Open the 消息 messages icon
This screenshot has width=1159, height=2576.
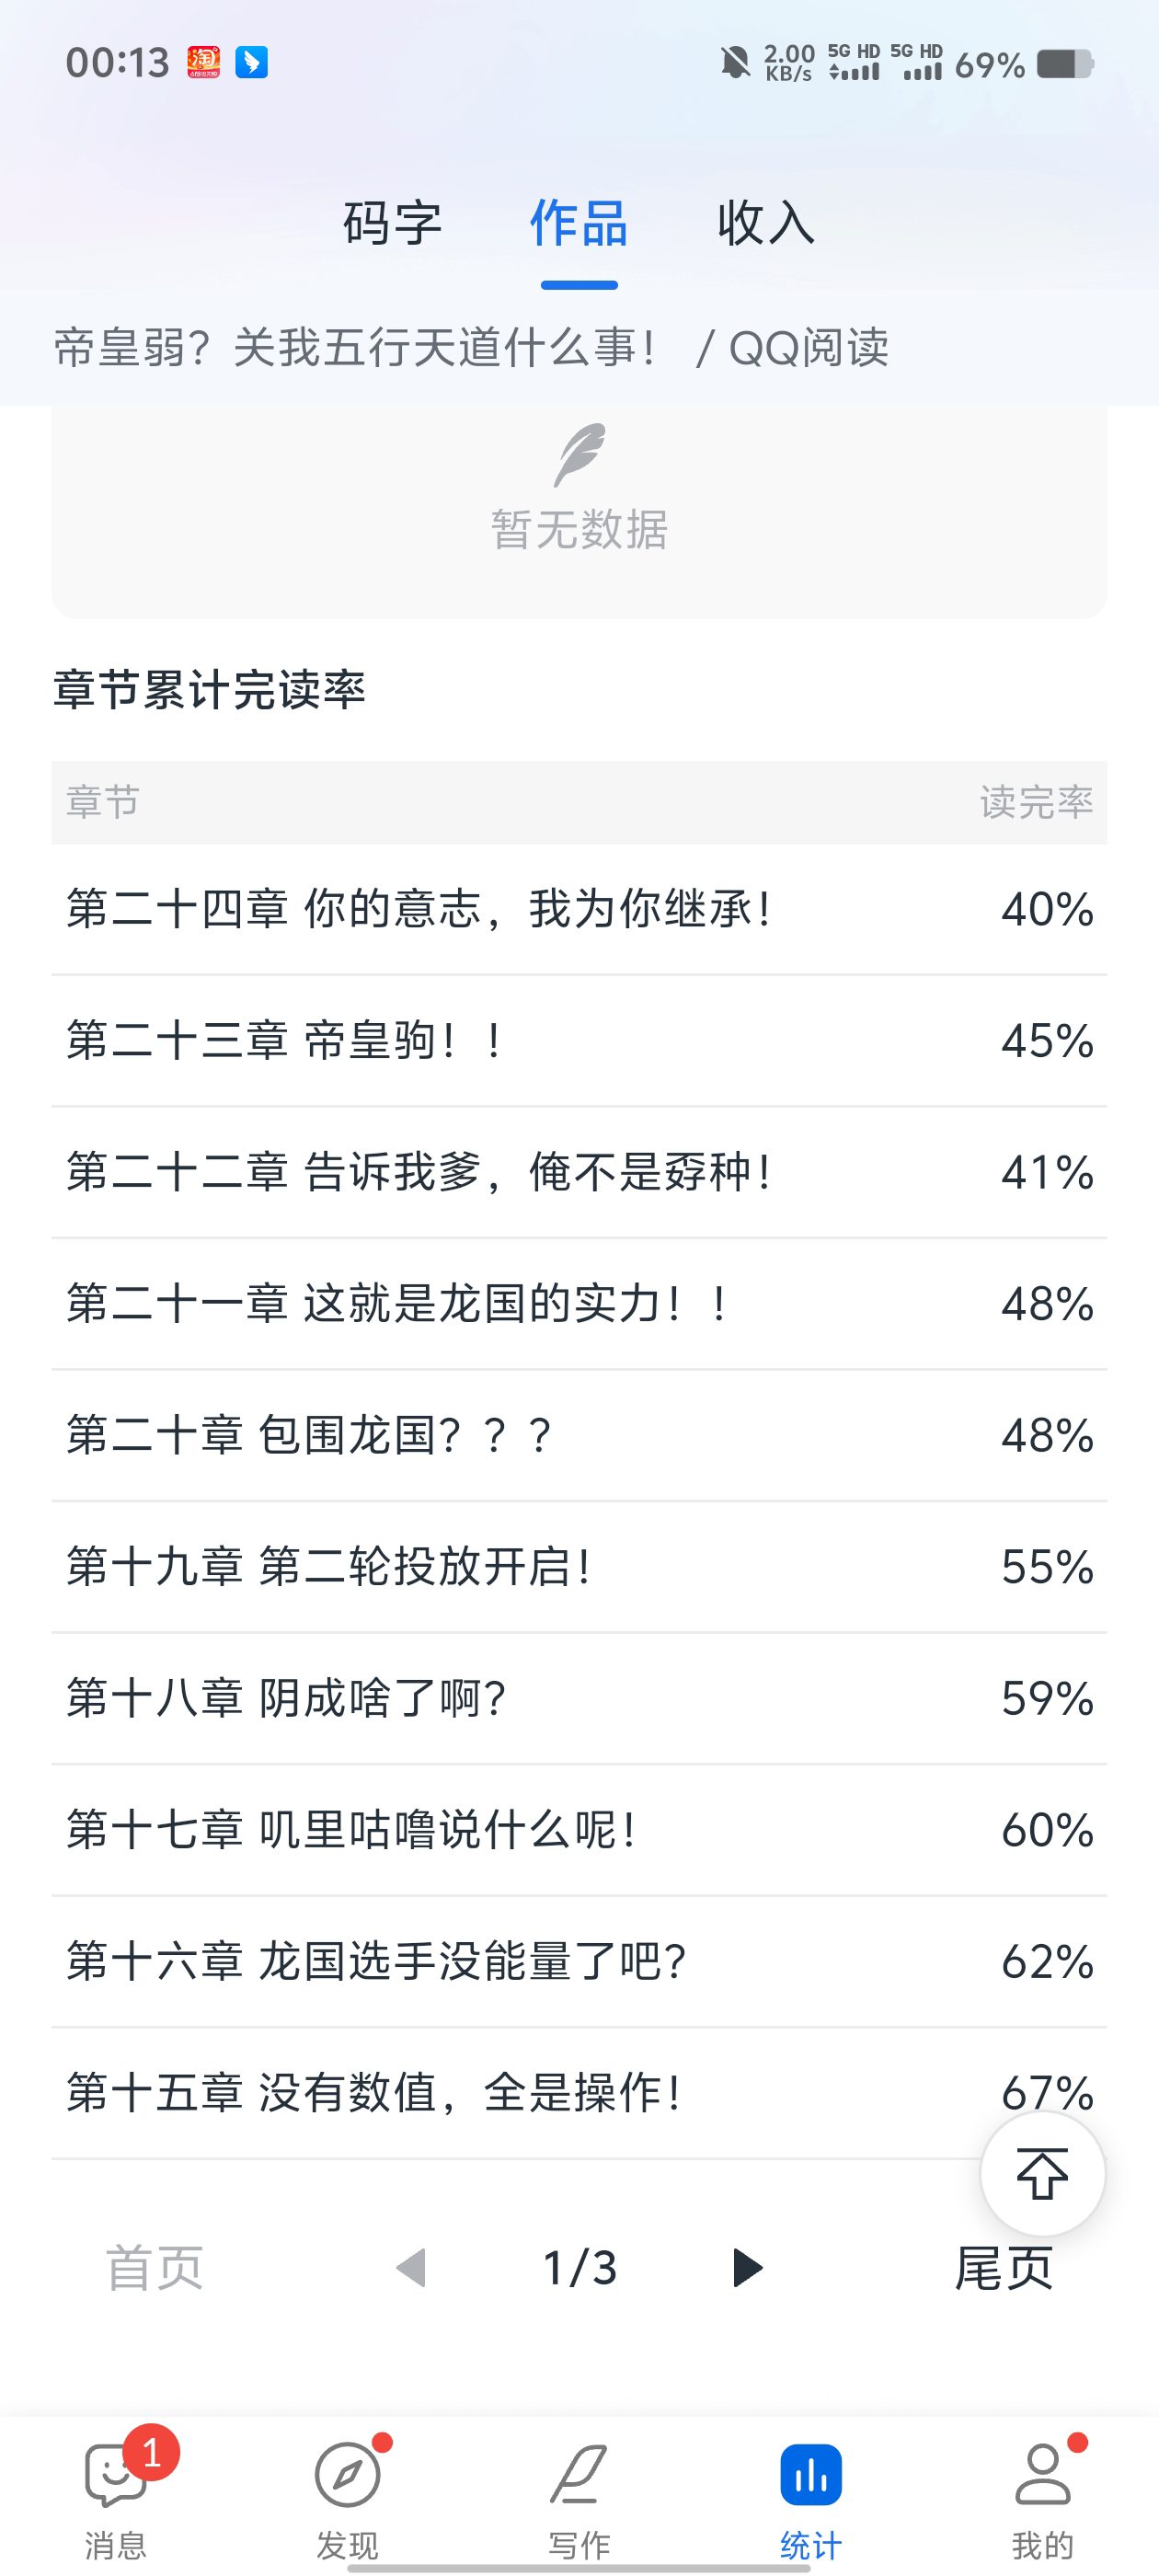[116, 2476]
